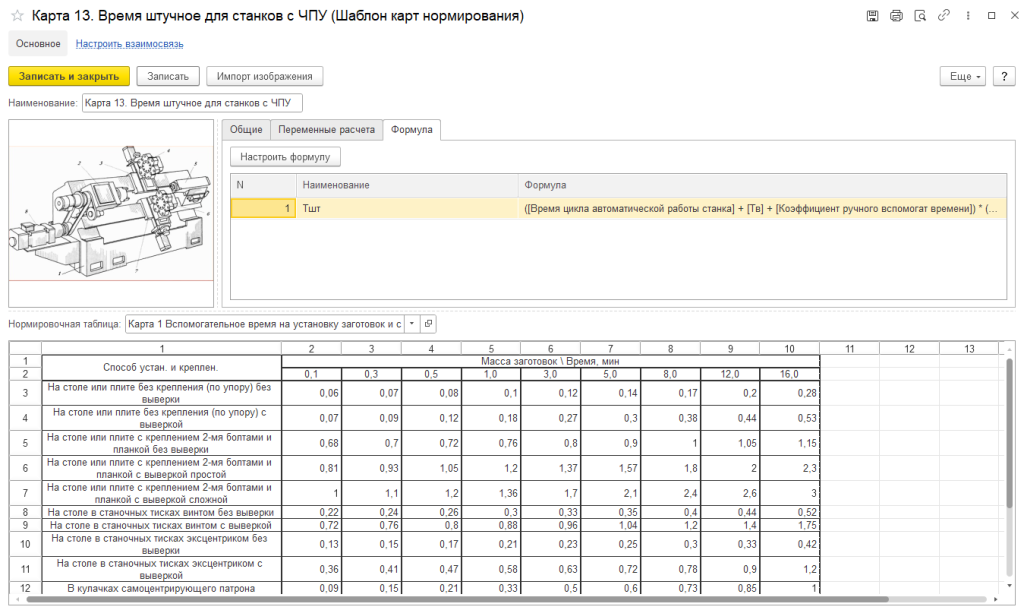Open print preview magnifier icon
This screenshot has width=1024, height=610.
point(919,16)
